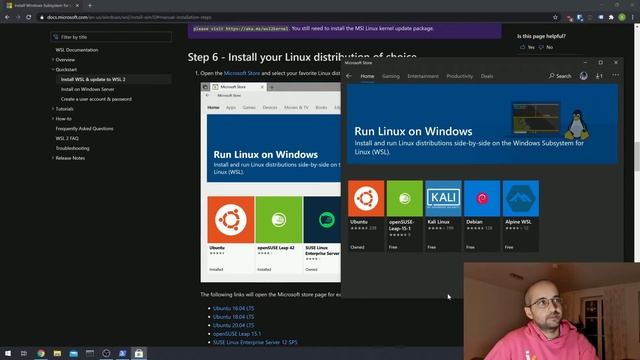Close the Install Windows Subsystem browser tab

[x=77, y=6]
